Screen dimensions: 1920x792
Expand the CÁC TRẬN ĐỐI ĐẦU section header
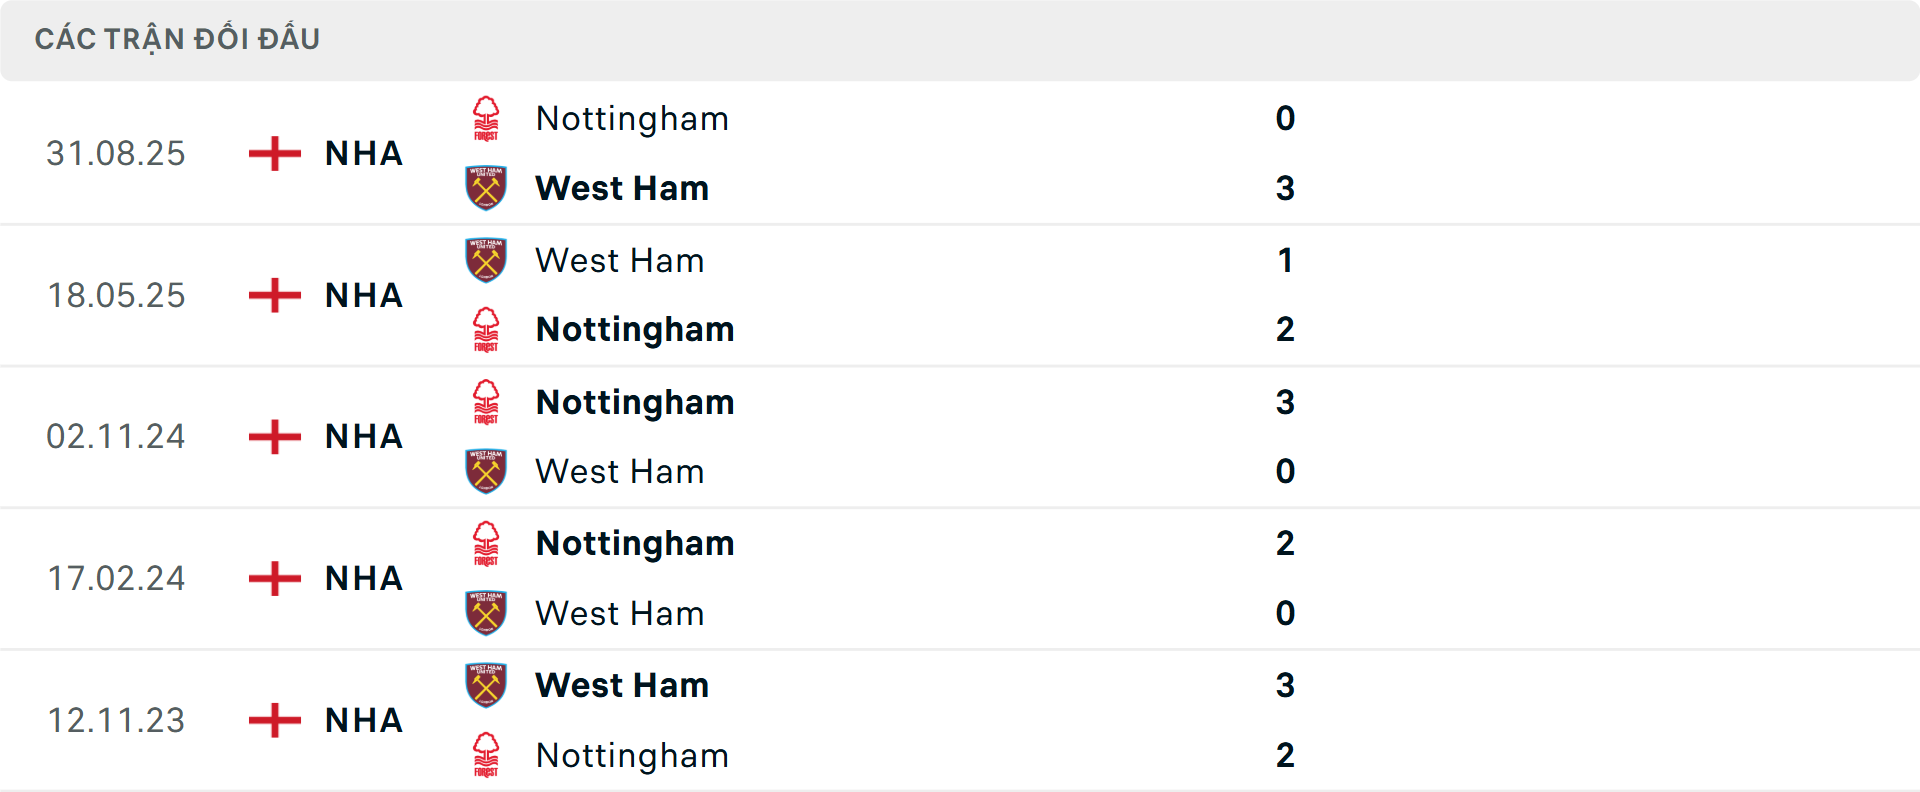179,38
